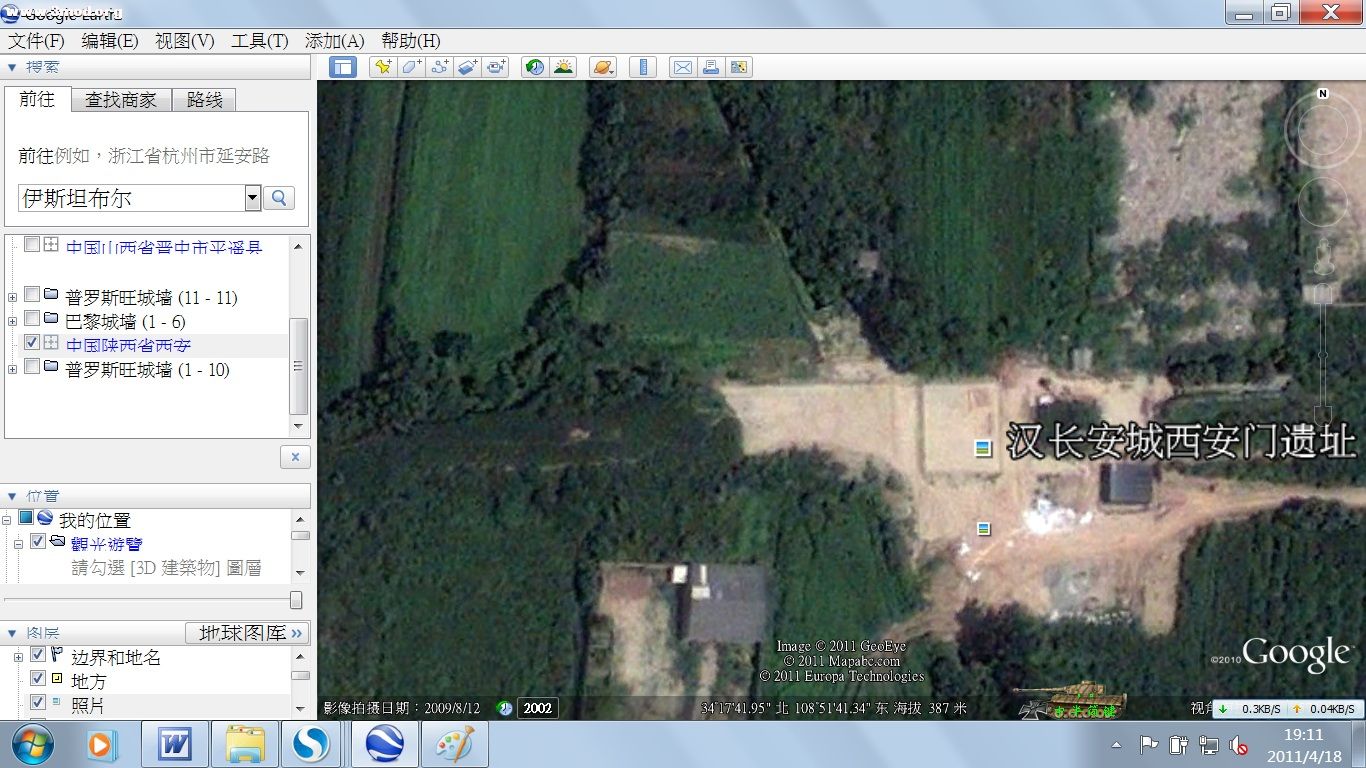Click the Add Placemark pushpin icon

pyautogui.click(x=382, y=67)
